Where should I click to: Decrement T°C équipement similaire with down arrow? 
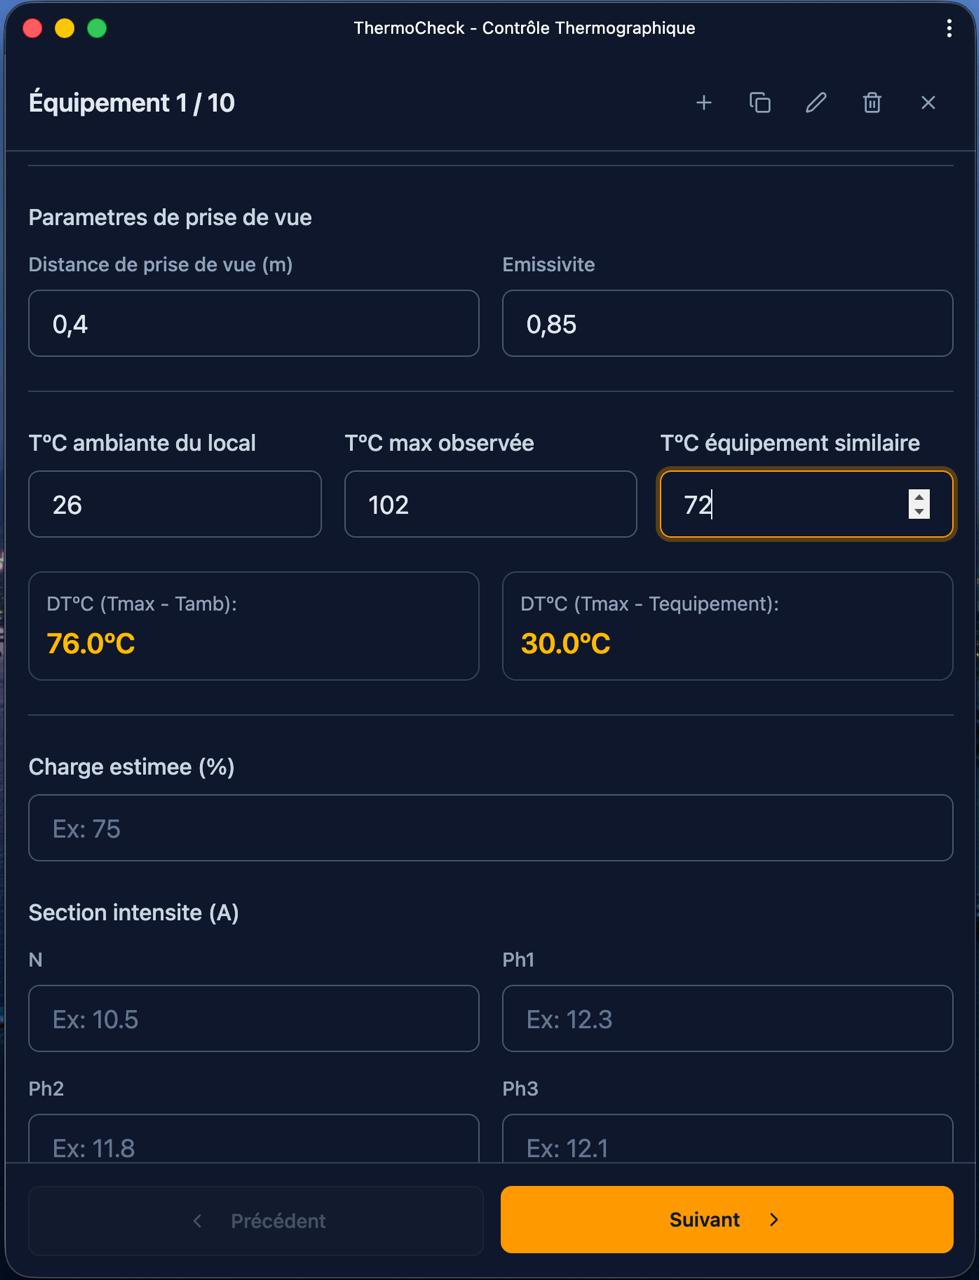pyautogui.click(x=918, y=511)
